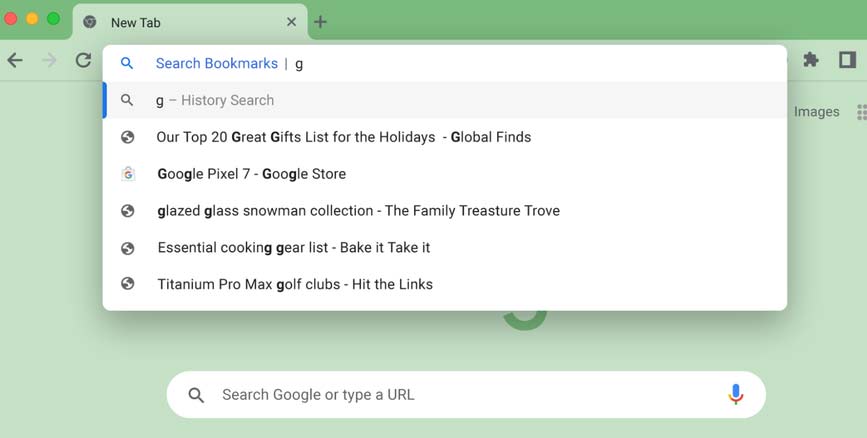Open a new tab with plus button
Viewport: 867px width, 438px height.
tap(320, 22)
